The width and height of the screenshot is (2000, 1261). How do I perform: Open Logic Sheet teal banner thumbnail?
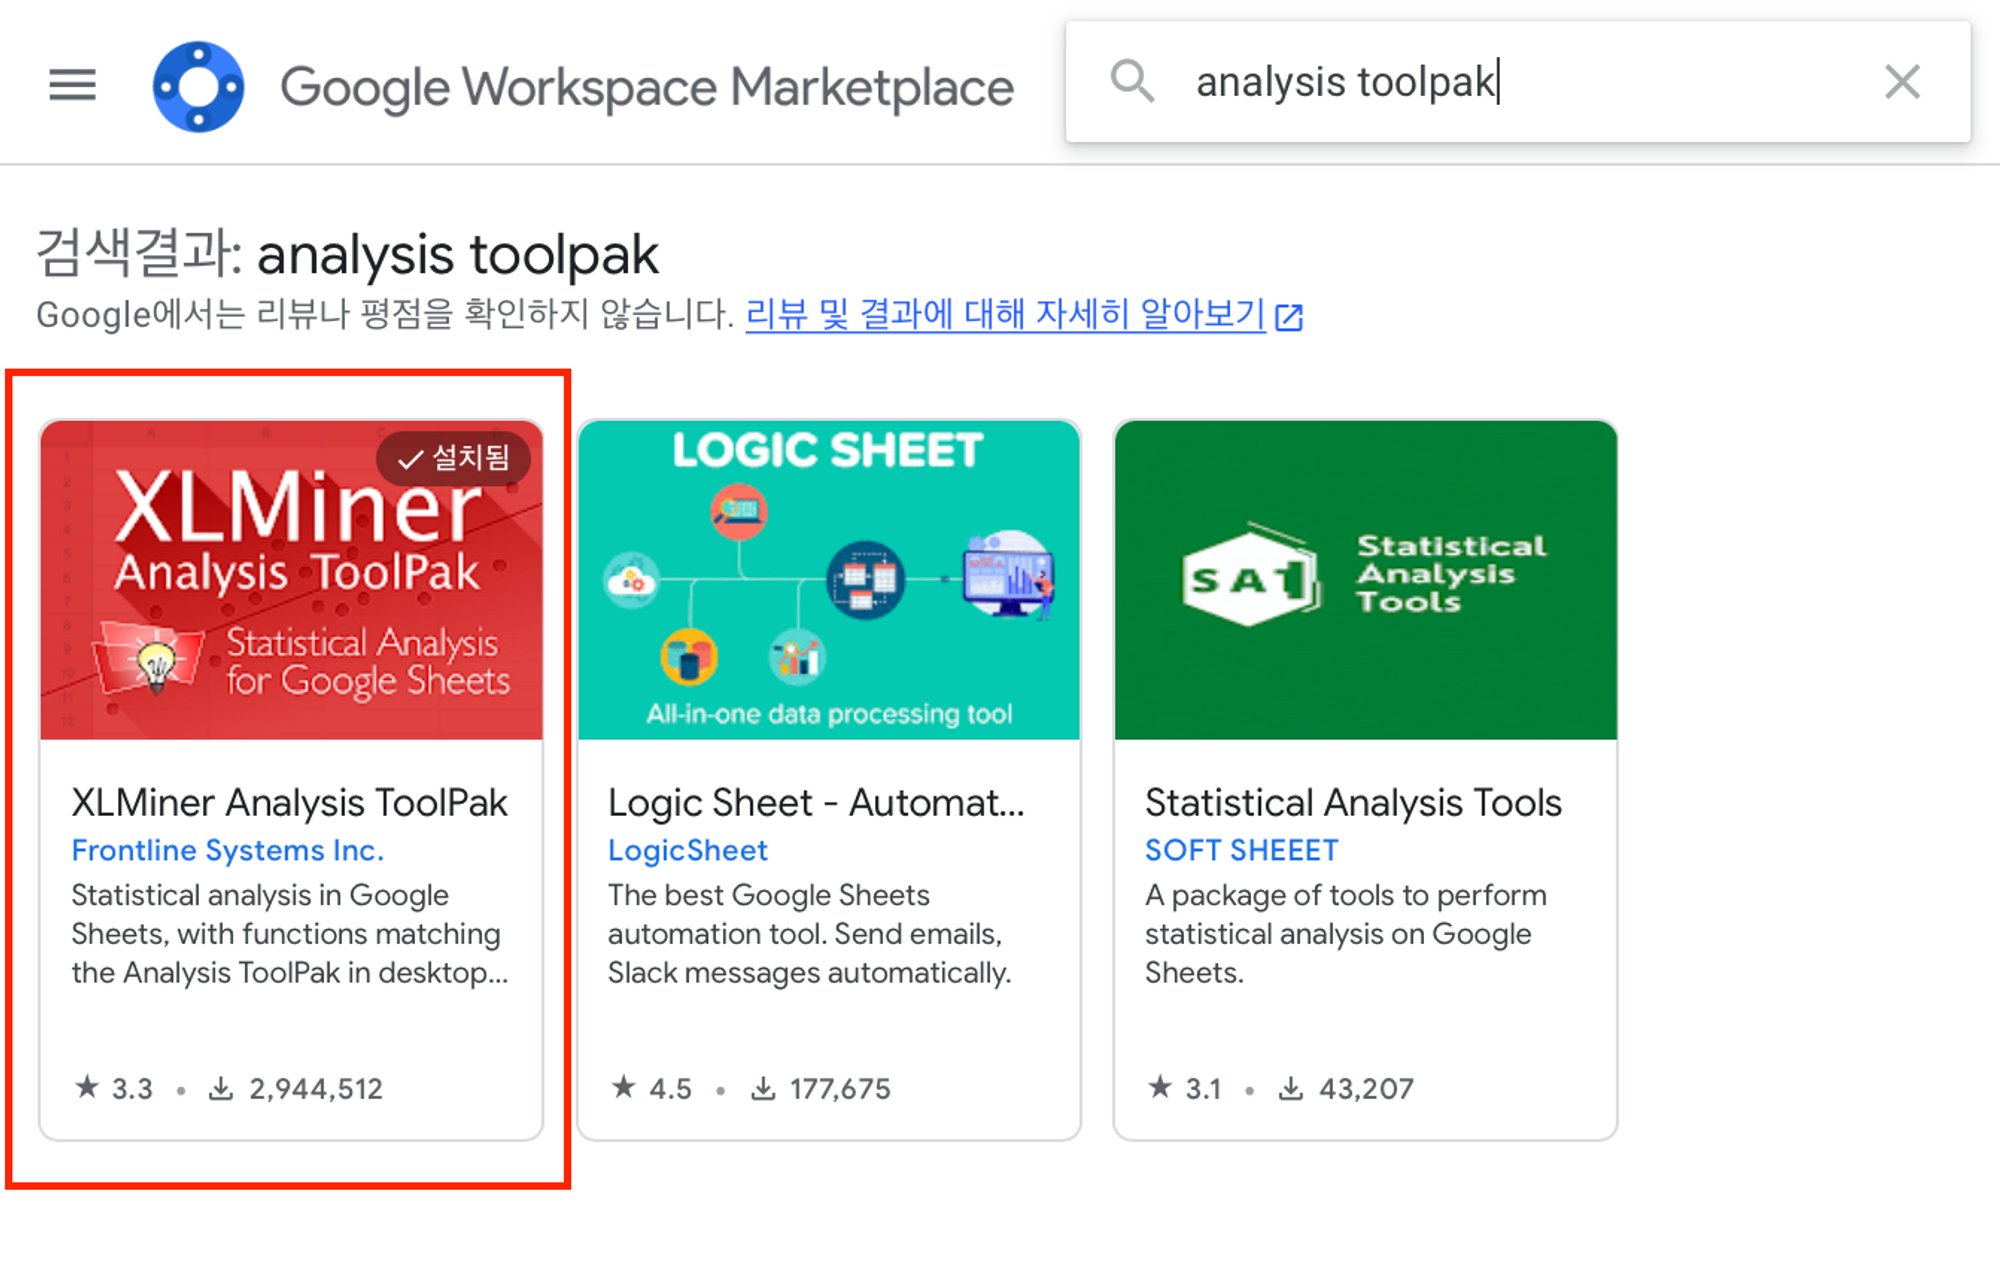coord(829,580)
